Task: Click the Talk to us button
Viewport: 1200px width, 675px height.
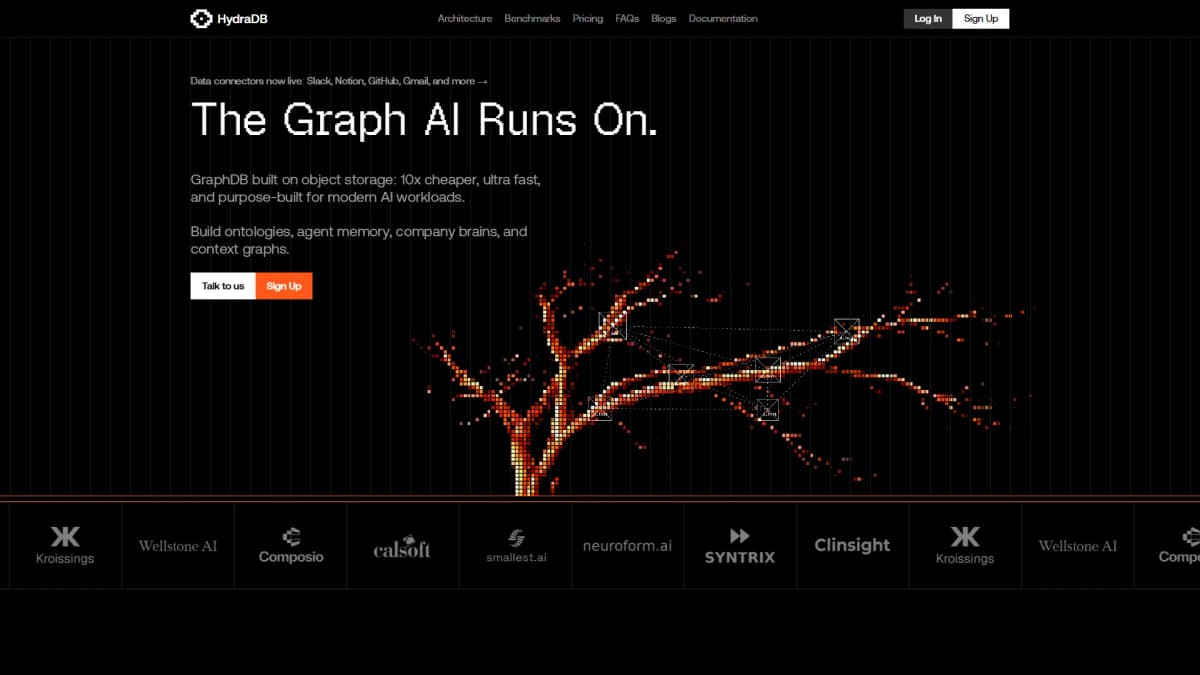Action: click(223, 286)
